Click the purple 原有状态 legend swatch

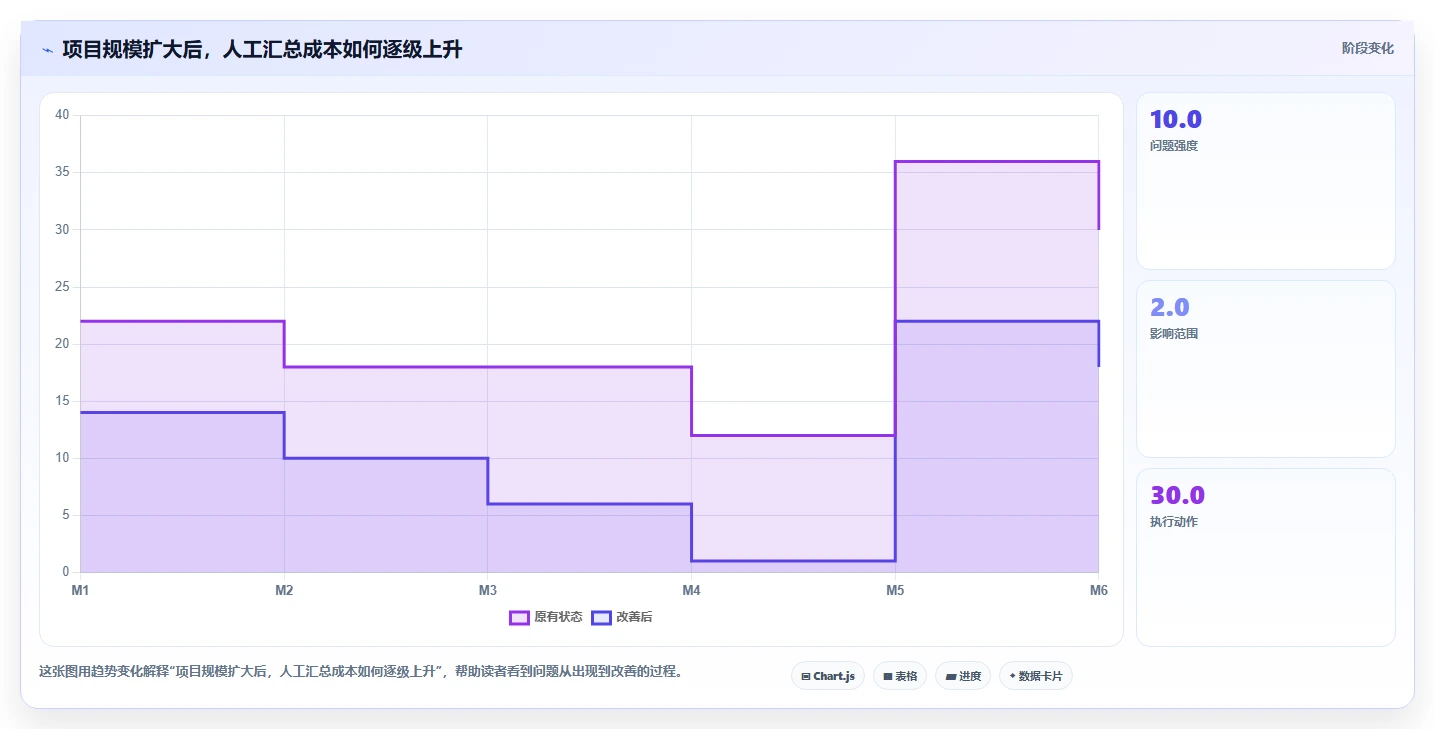(519, 617)
